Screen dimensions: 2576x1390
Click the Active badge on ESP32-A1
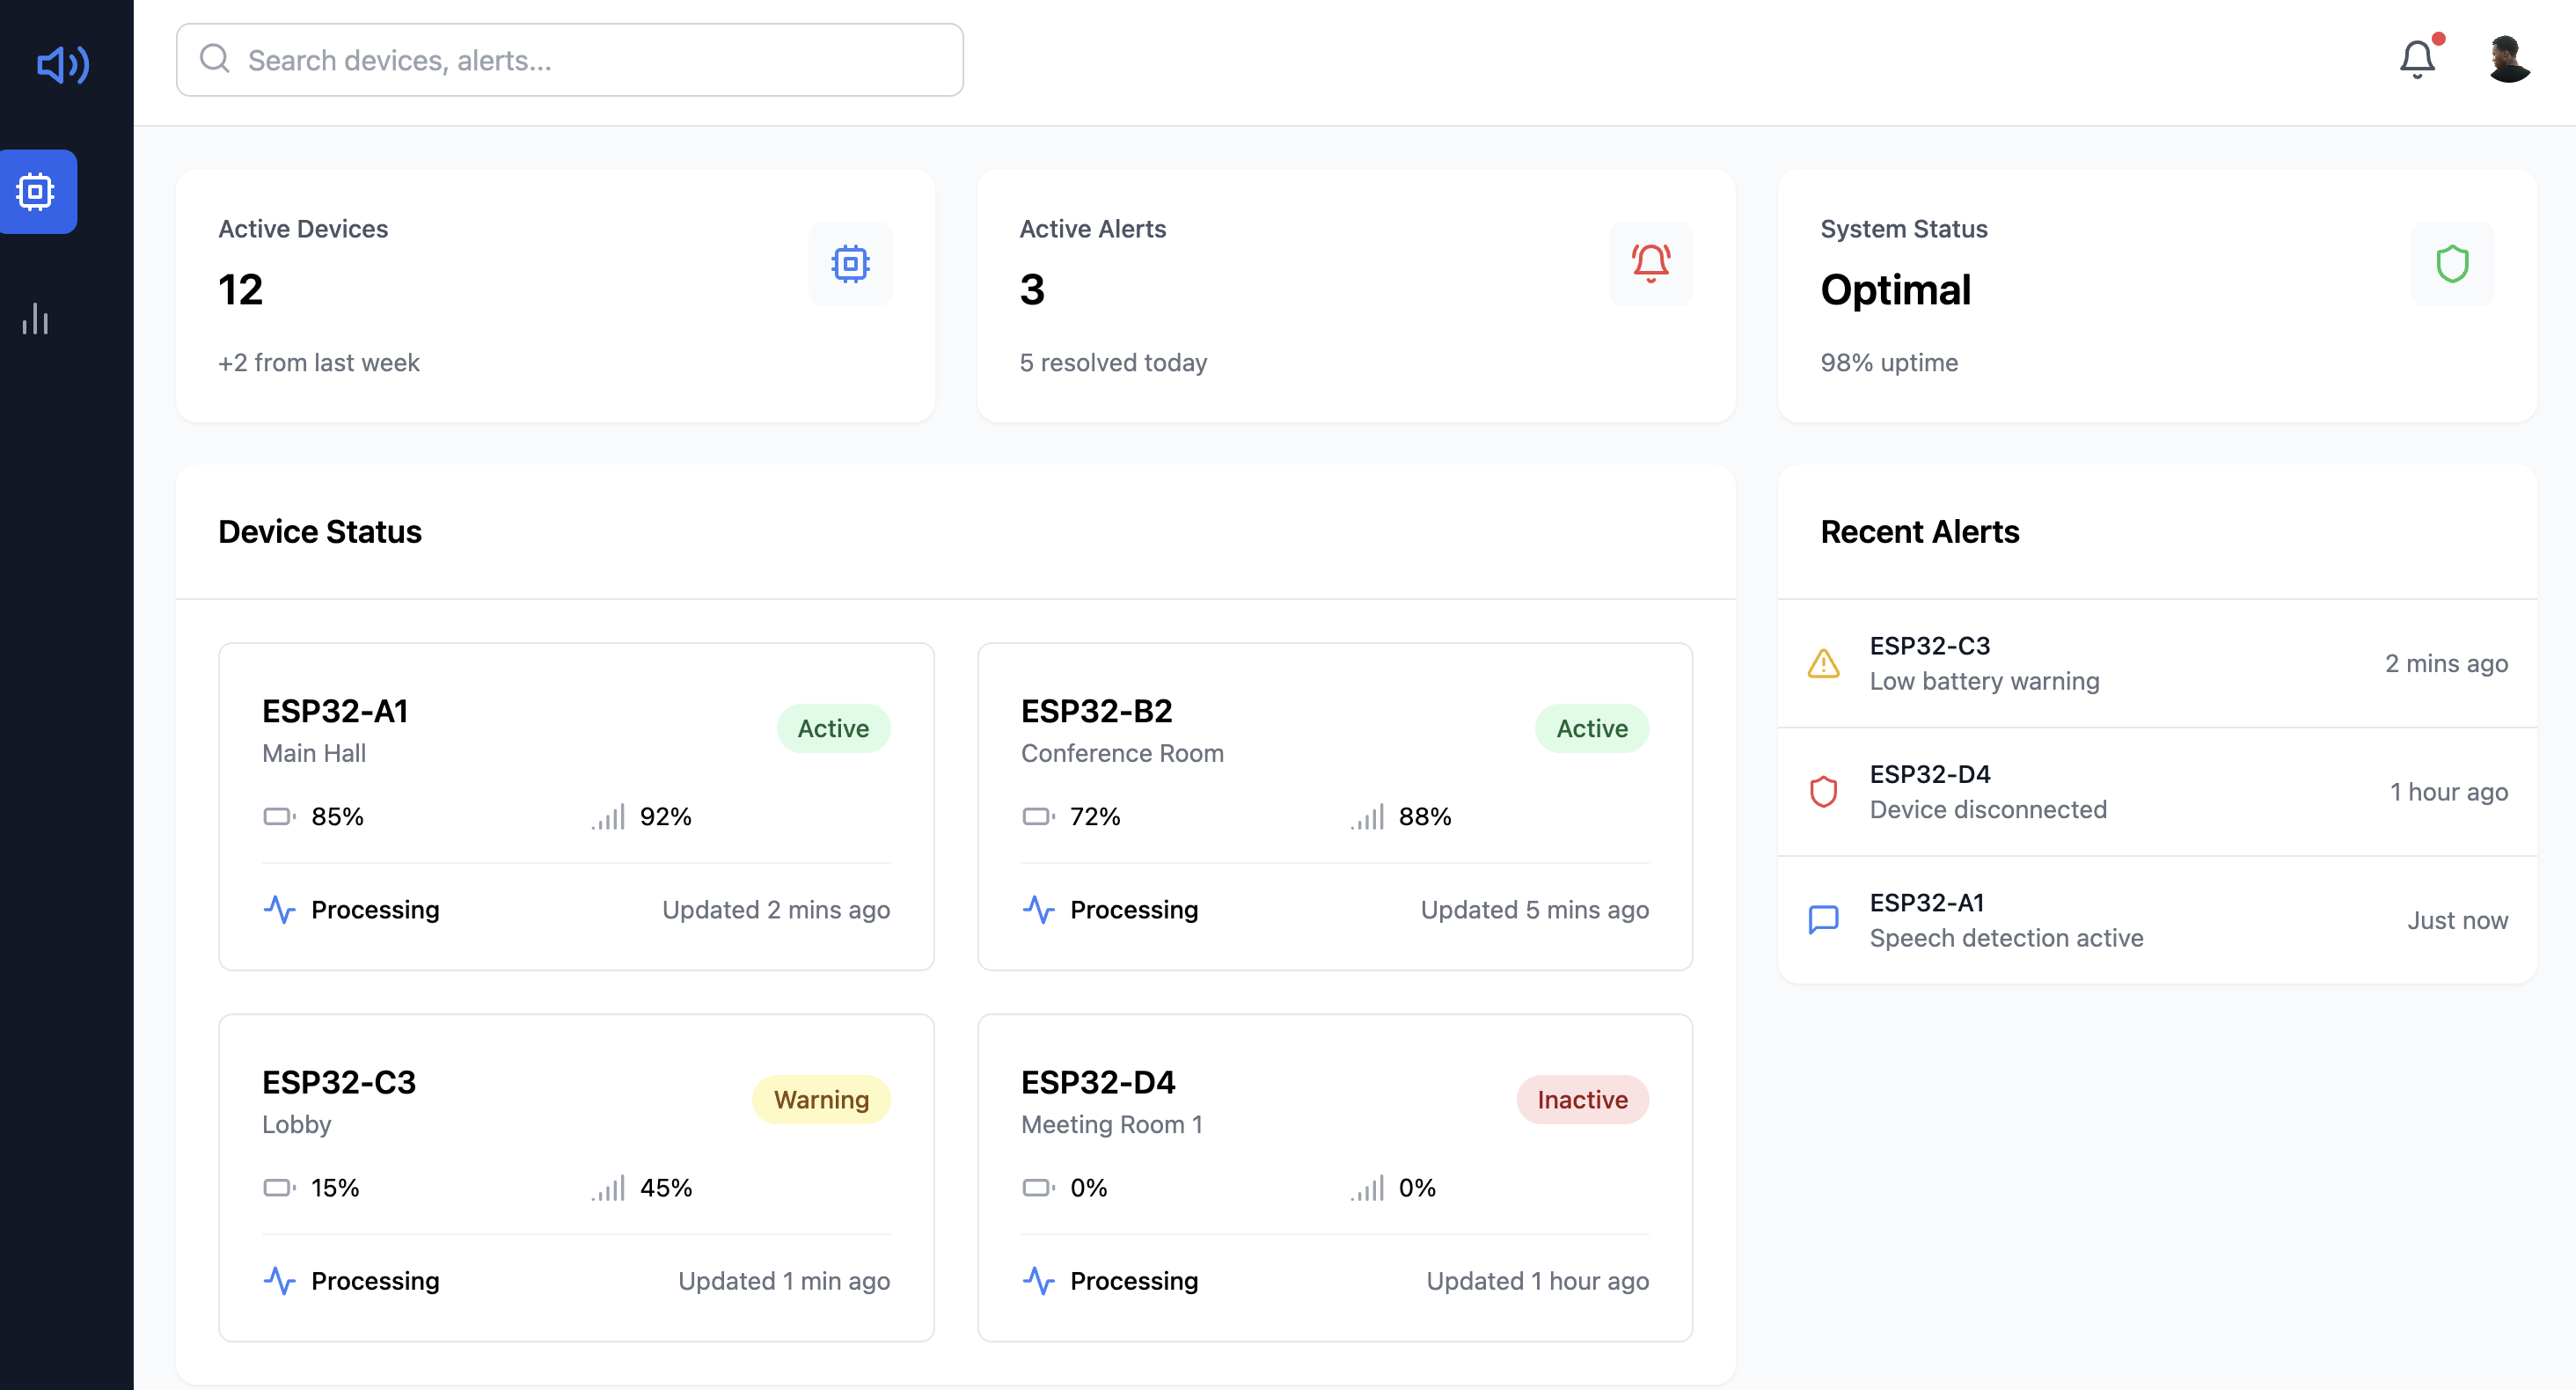click(x=833, y=728)
